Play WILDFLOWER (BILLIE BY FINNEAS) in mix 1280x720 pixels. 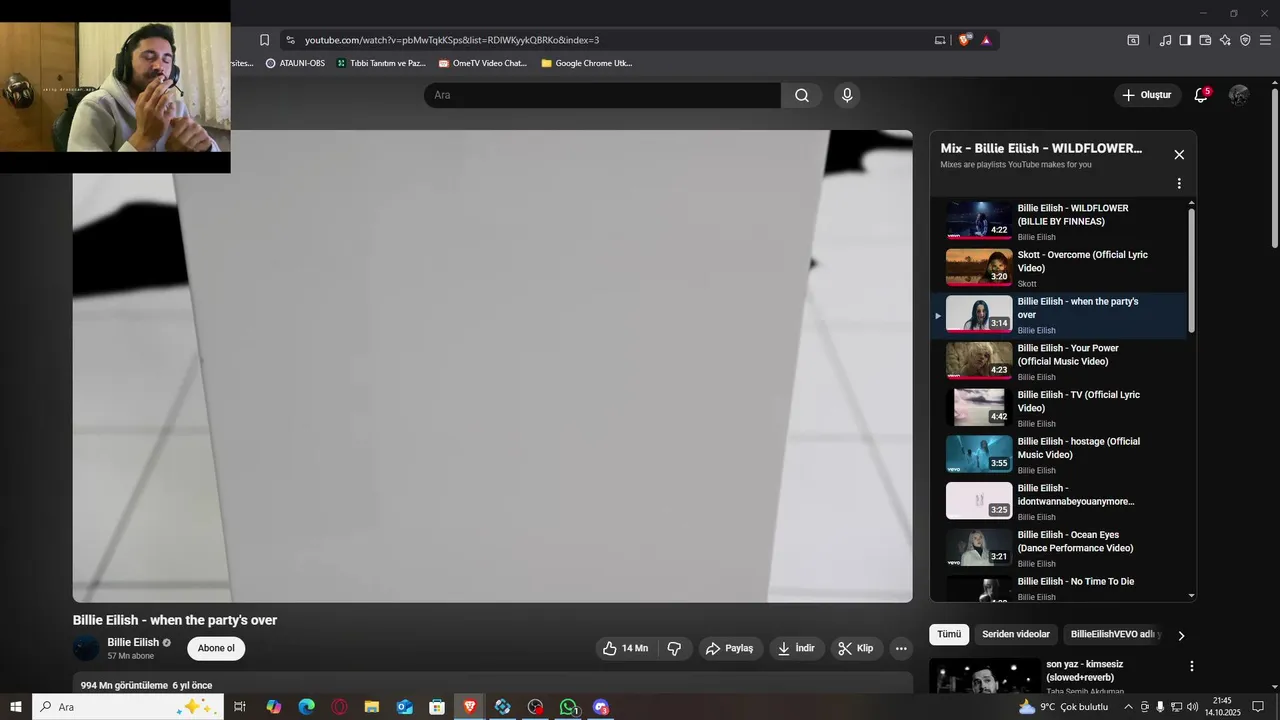point(1060,221)
